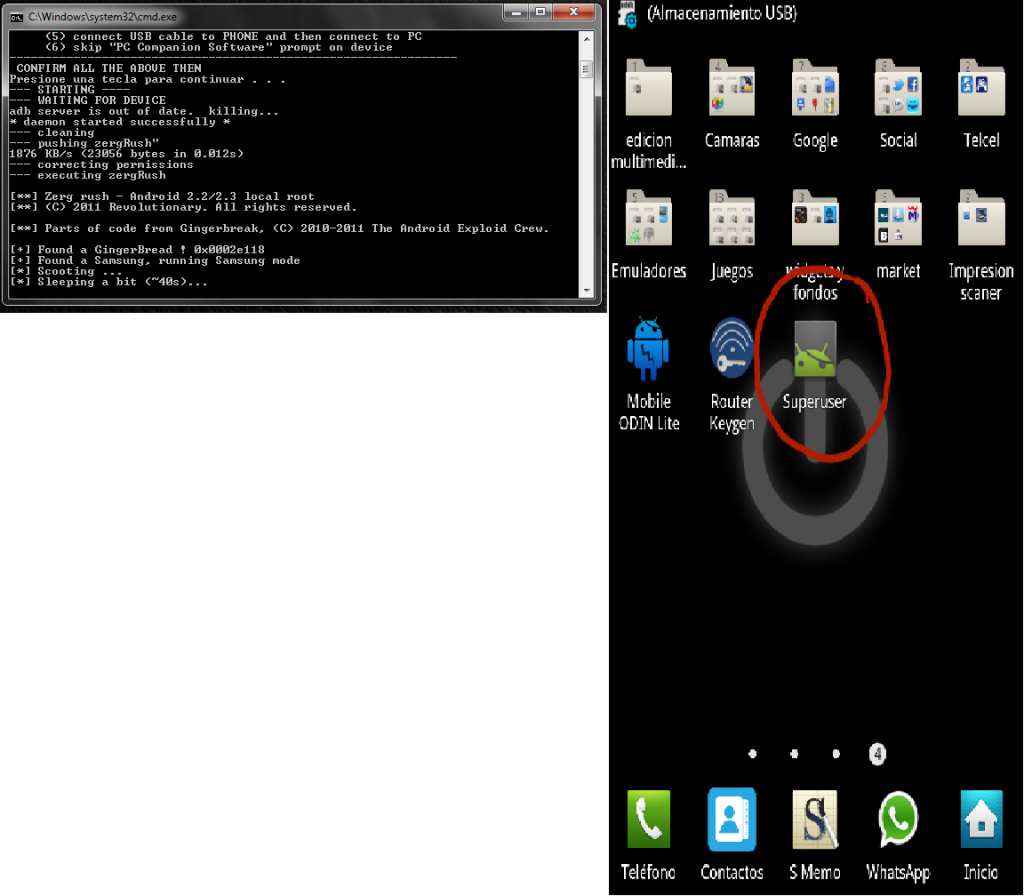Tap the Teléfono phone icon

[x=648, y=822]
